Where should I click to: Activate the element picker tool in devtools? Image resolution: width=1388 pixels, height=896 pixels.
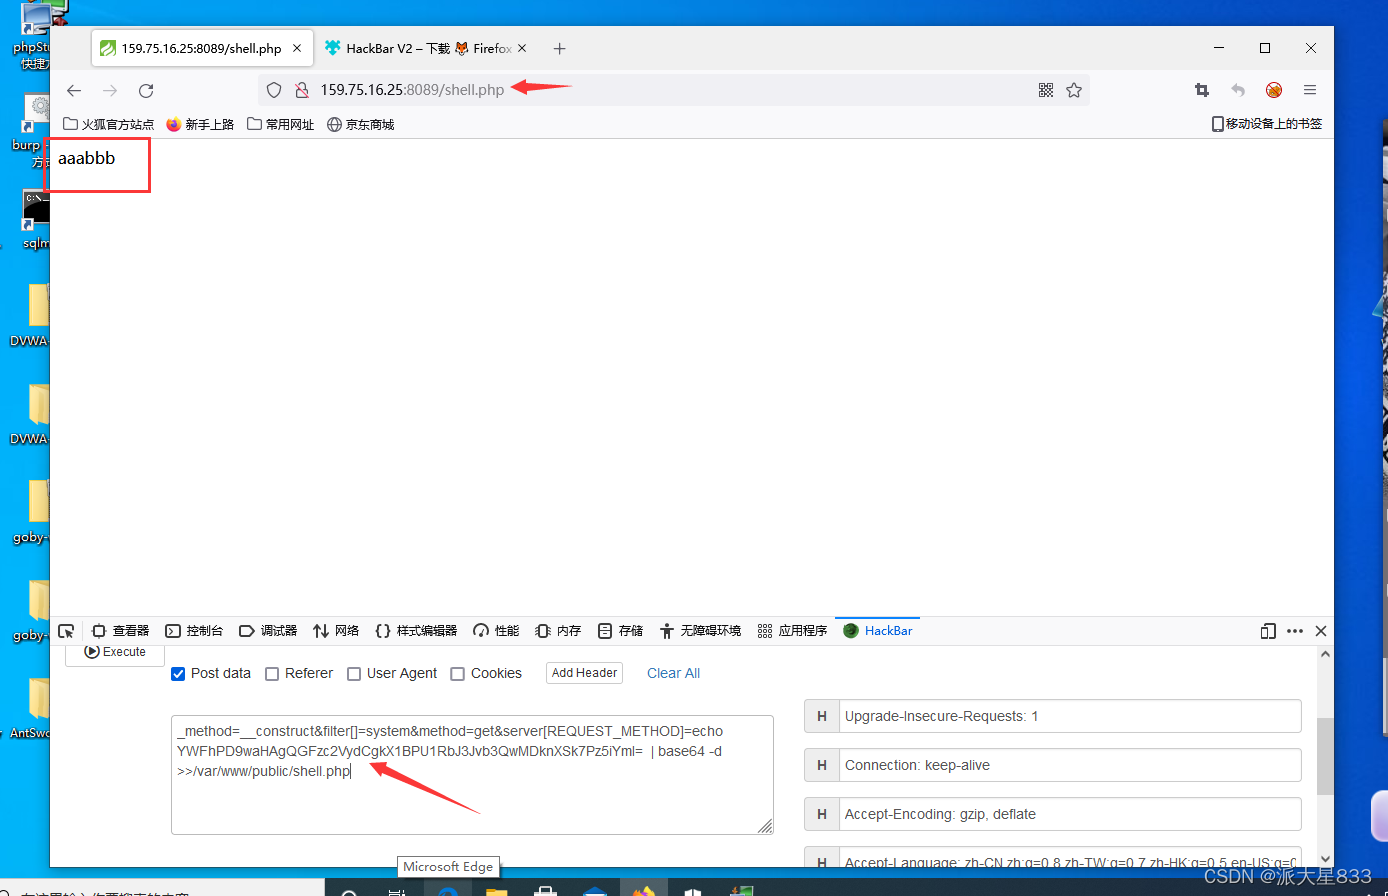[66, 631]
